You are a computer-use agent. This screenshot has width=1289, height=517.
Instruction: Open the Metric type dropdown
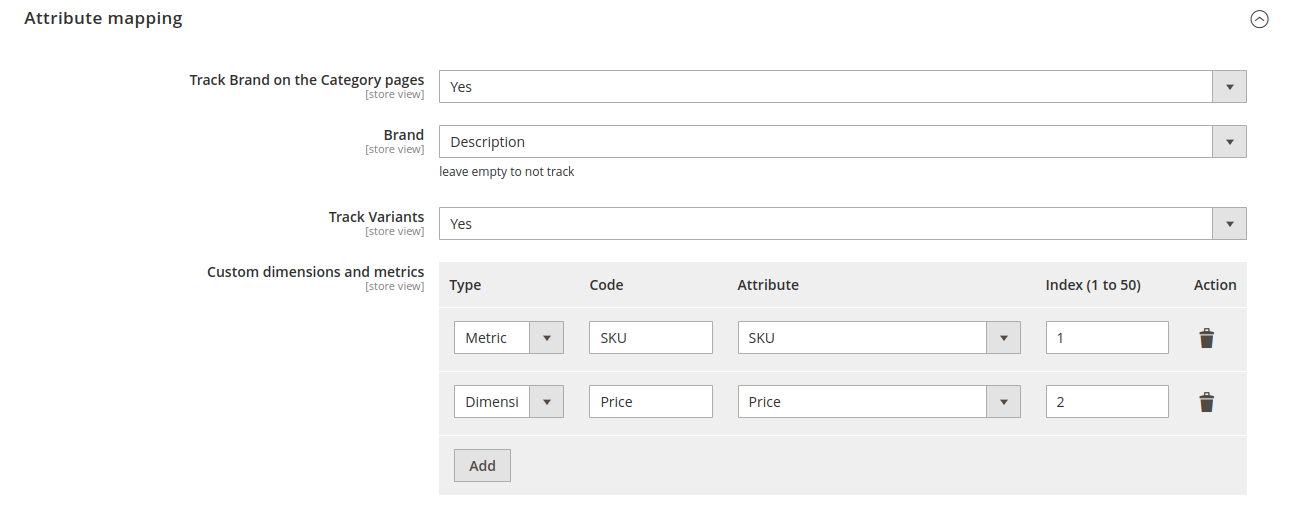tap(509, 338)
